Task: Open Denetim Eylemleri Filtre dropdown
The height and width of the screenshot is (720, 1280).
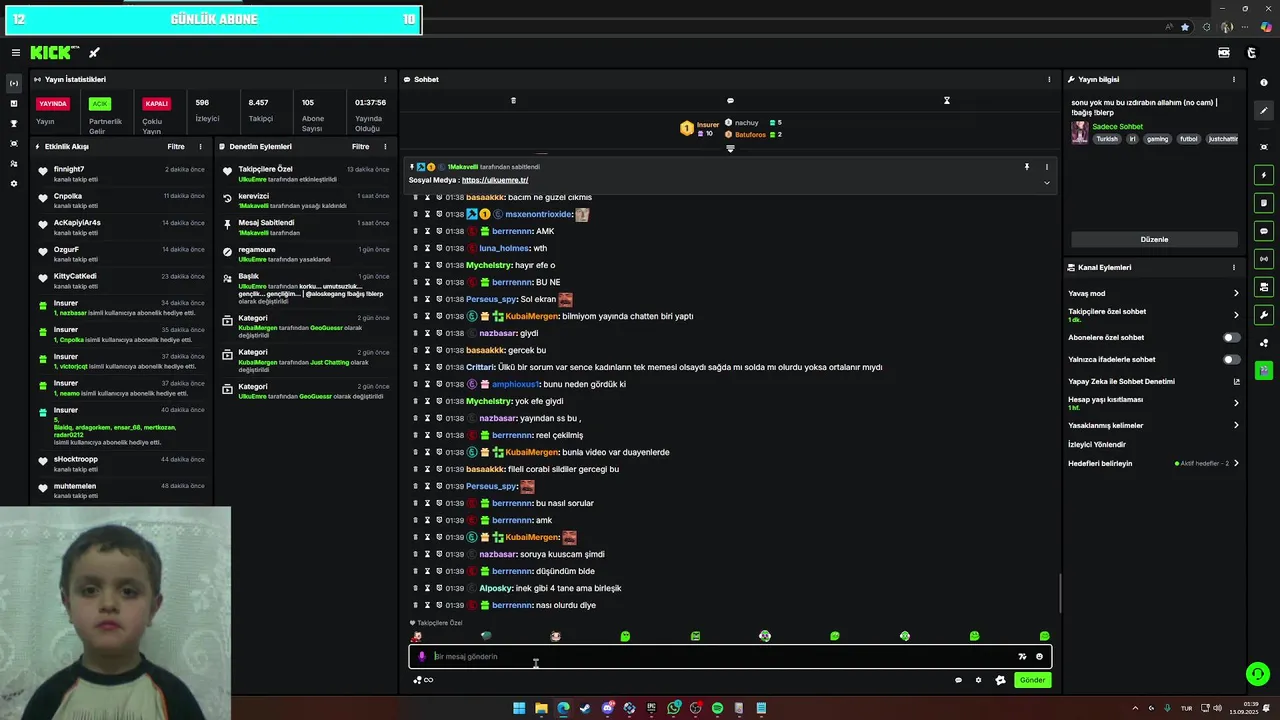Action: tap(360, 146)
